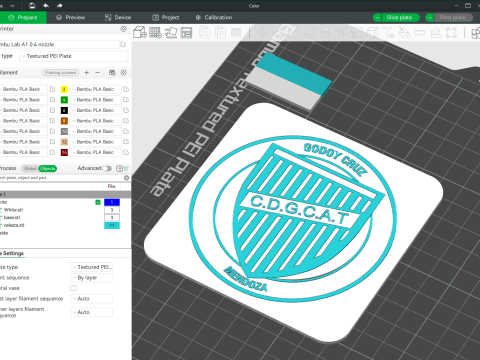This screenshot has height=360, width=480.
Task: Add a model with the cube icon
Action: (x=140, y=33)
